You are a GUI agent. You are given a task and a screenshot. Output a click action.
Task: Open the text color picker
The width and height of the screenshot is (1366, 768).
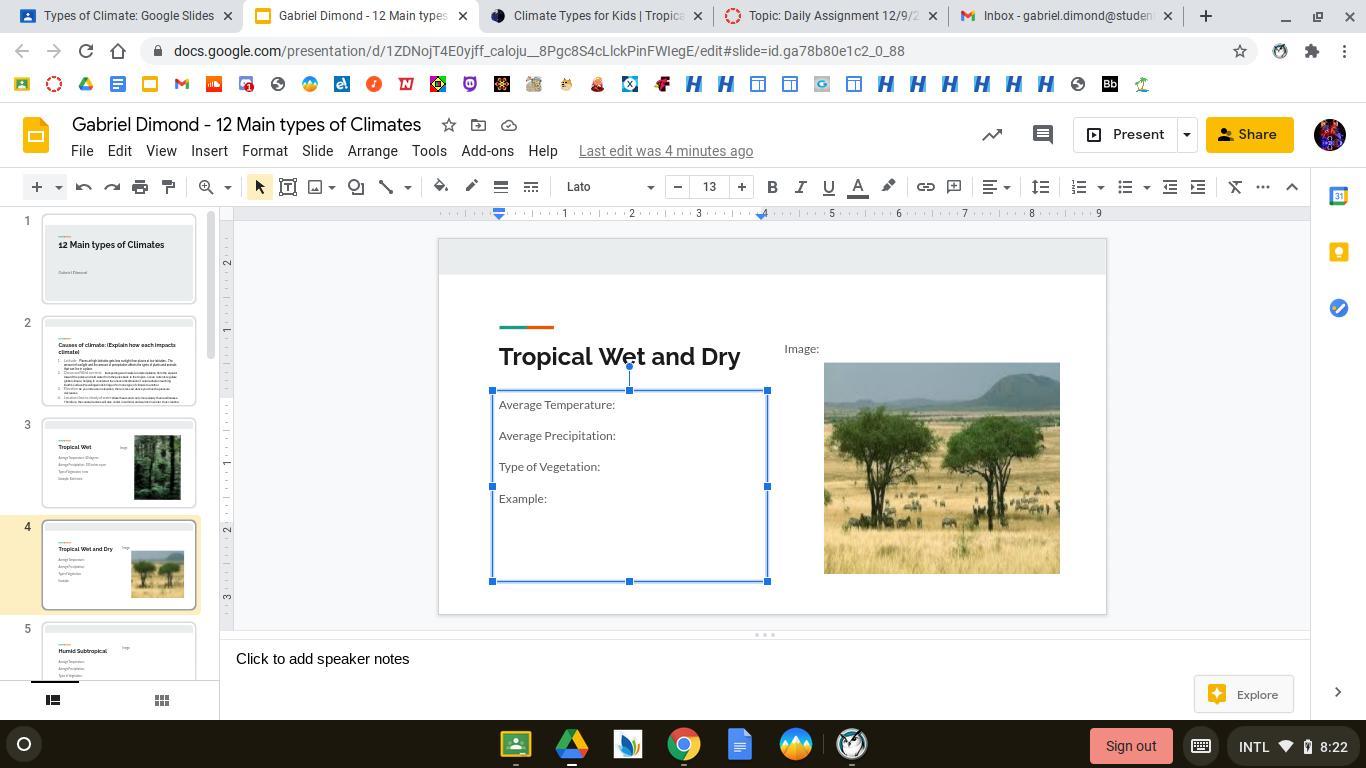857,187
